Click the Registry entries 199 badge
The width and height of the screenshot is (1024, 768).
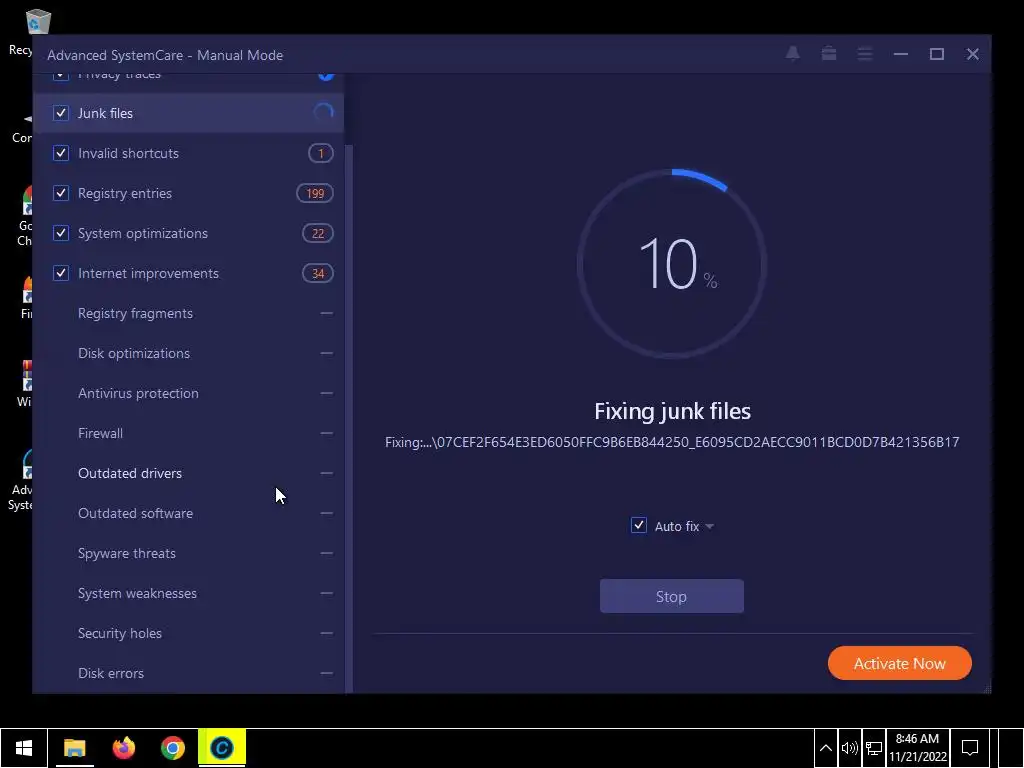315,193
